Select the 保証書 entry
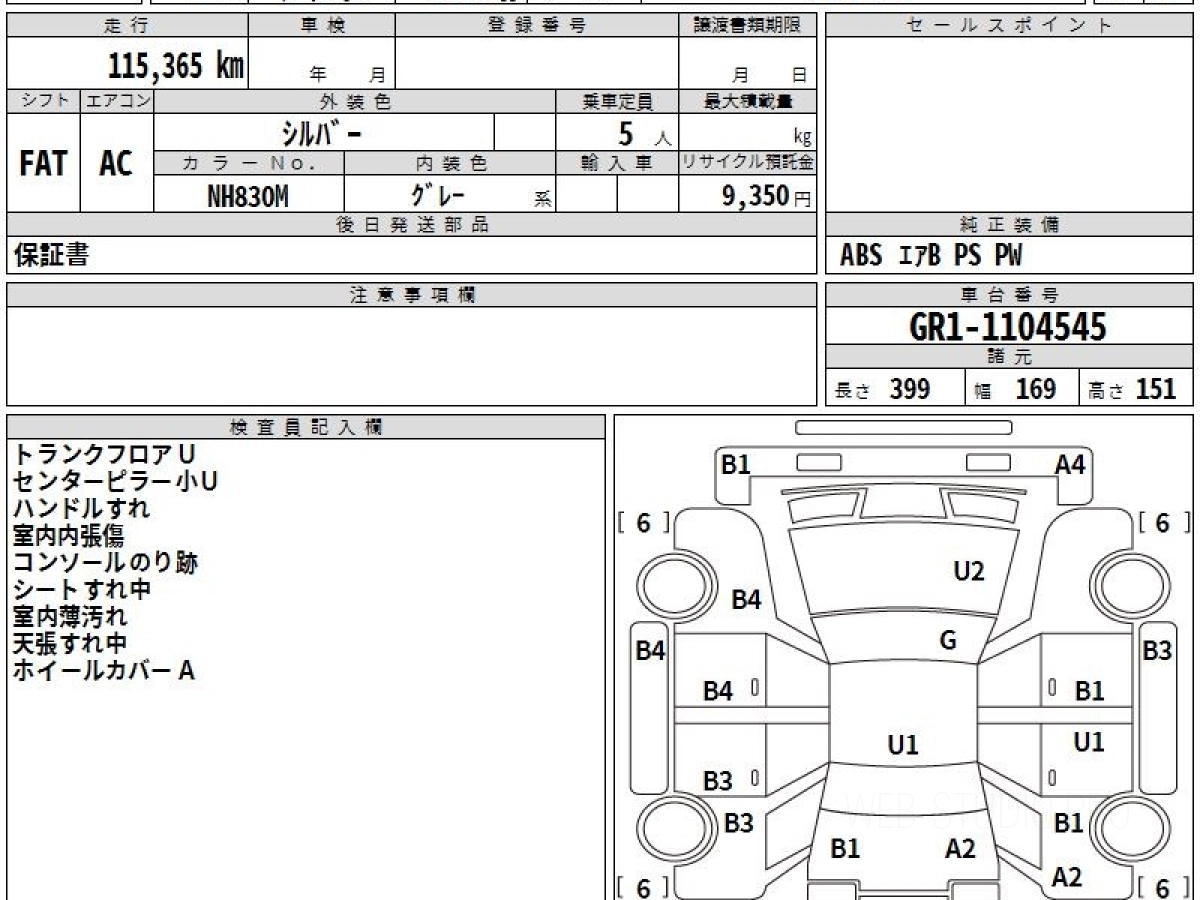Screen dimensions: 1200x900 pyautogui.click(x=51, y=255)
